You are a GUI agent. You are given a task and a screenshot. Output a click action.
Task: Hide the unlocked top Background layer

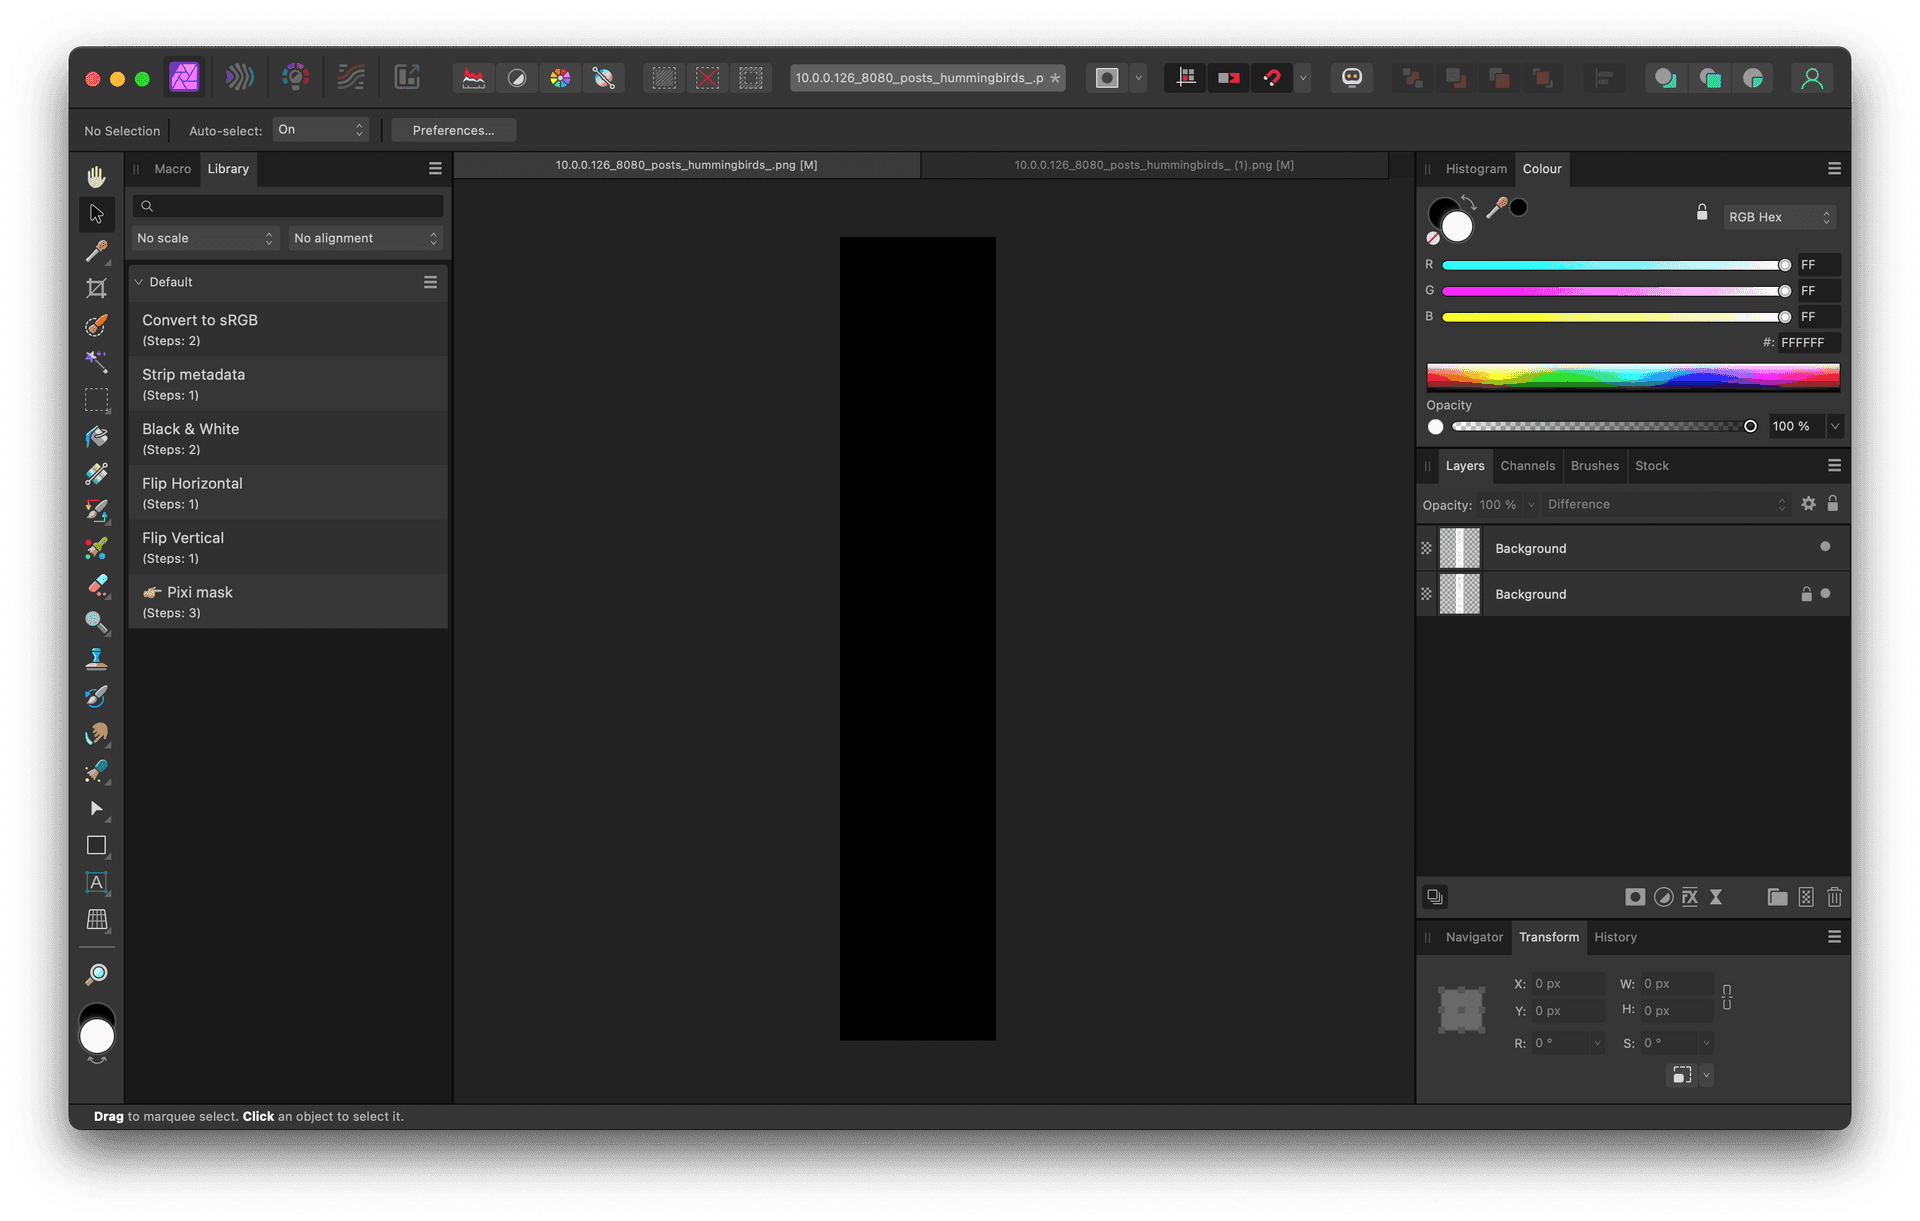1825,547
